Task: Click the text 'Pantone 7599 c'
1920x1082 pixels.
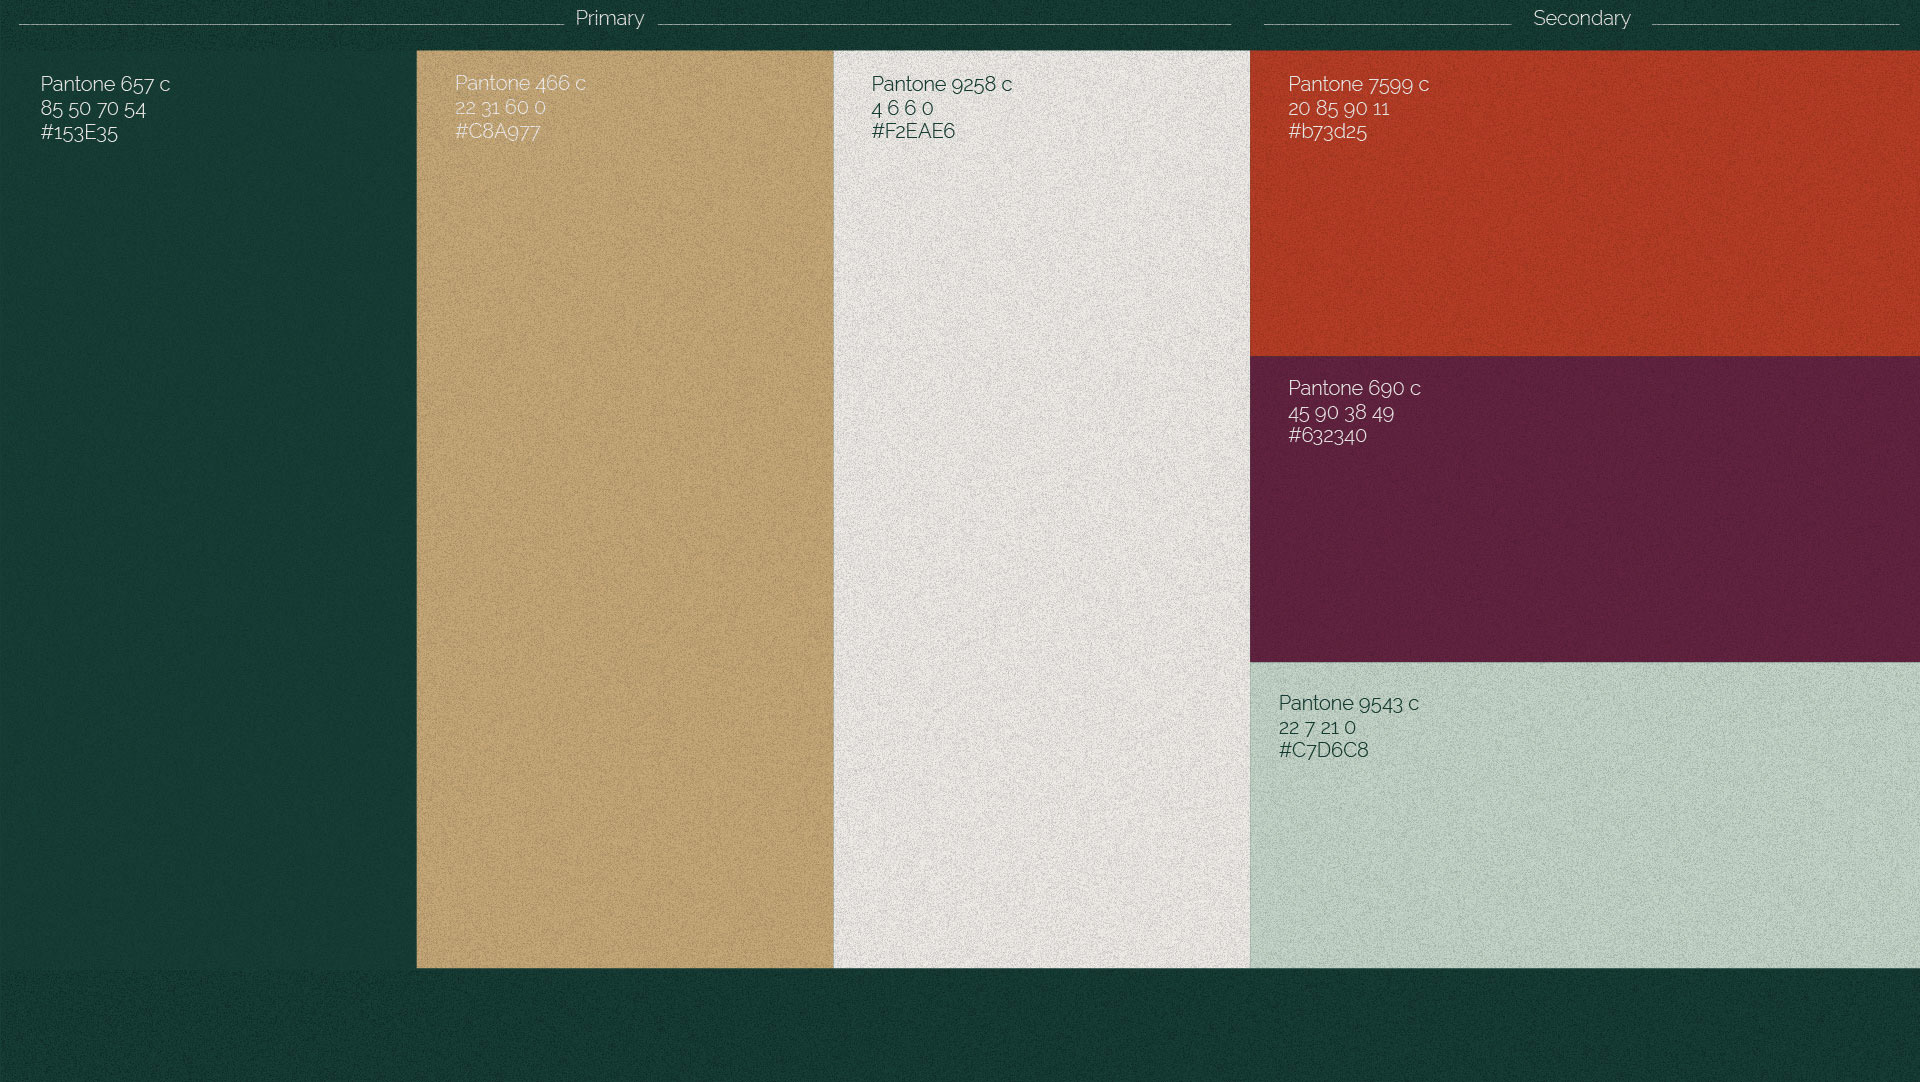Action: click(1358, 84)
